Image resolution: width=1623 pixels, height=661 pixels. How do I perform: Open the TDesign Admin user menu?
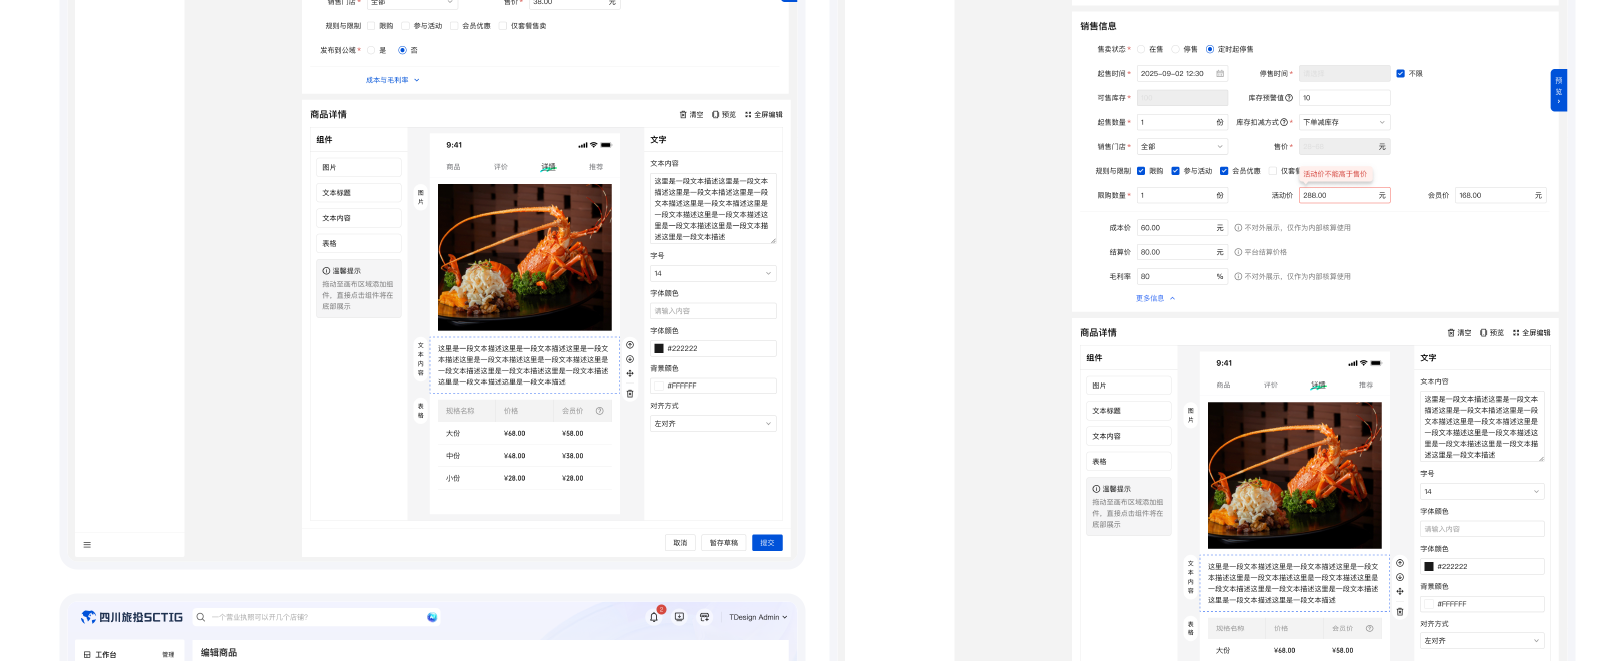coord(757,617)
